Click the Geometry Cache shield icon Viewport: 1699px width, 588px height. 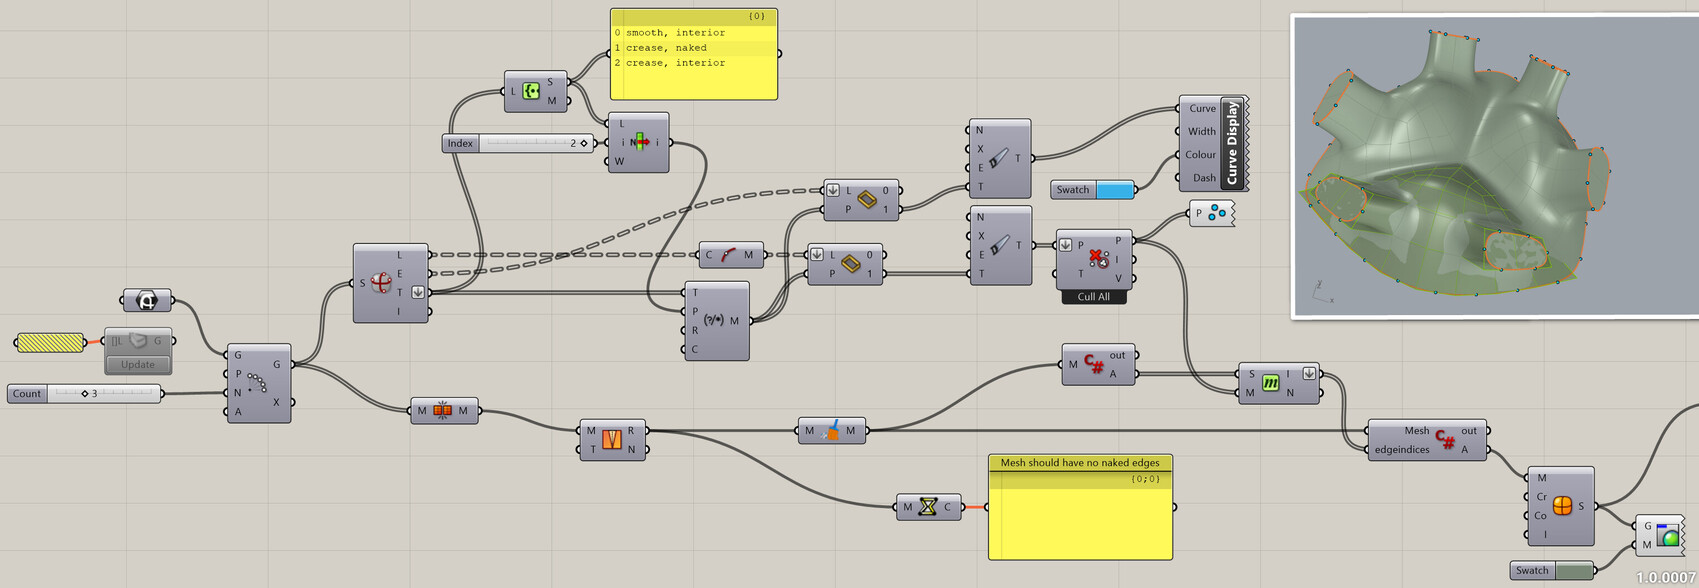[x=137, y=341]
